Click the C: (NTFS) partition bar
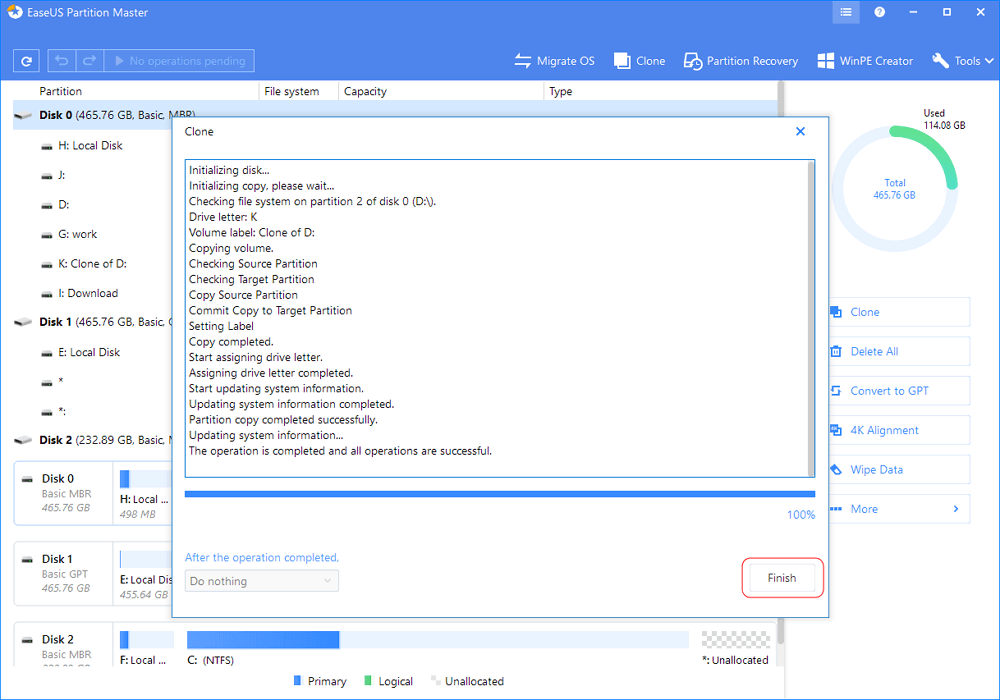Screen dimensions: 1000x700 pyautogui.click(x=438, y=639)
